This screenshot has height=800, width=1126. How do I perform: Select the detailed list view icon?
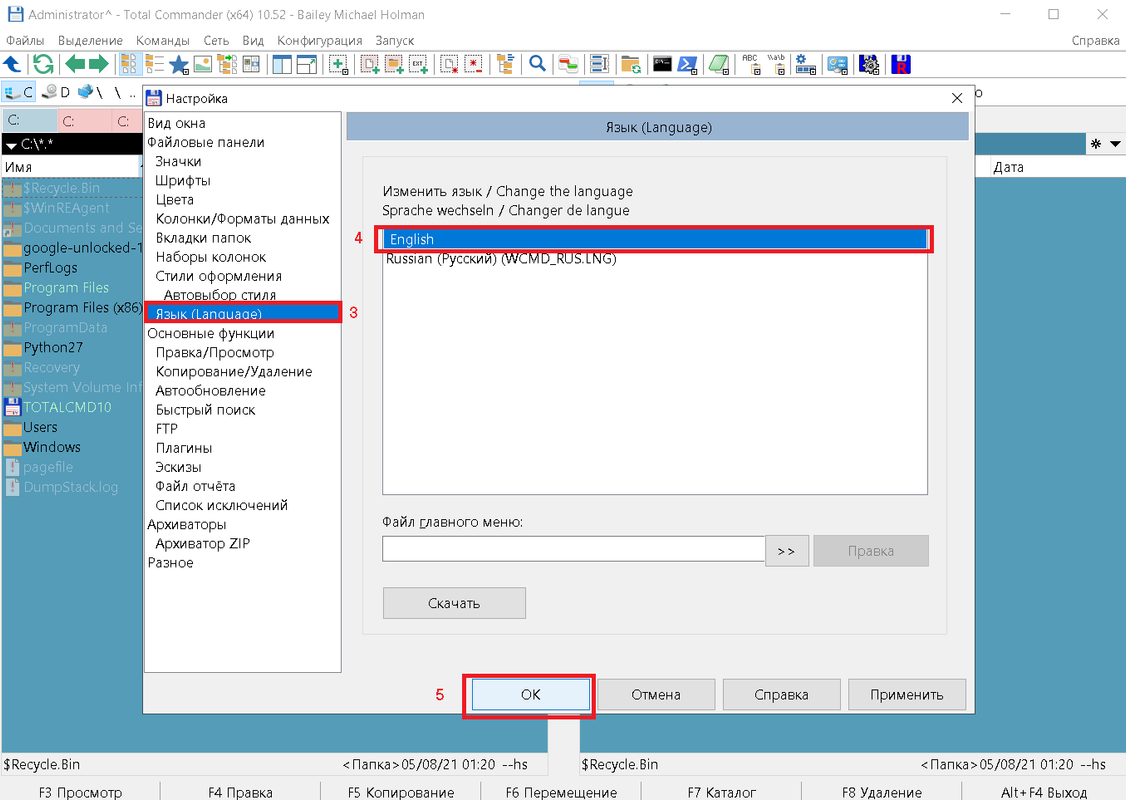pyautogui.click(x=154, y=65)
